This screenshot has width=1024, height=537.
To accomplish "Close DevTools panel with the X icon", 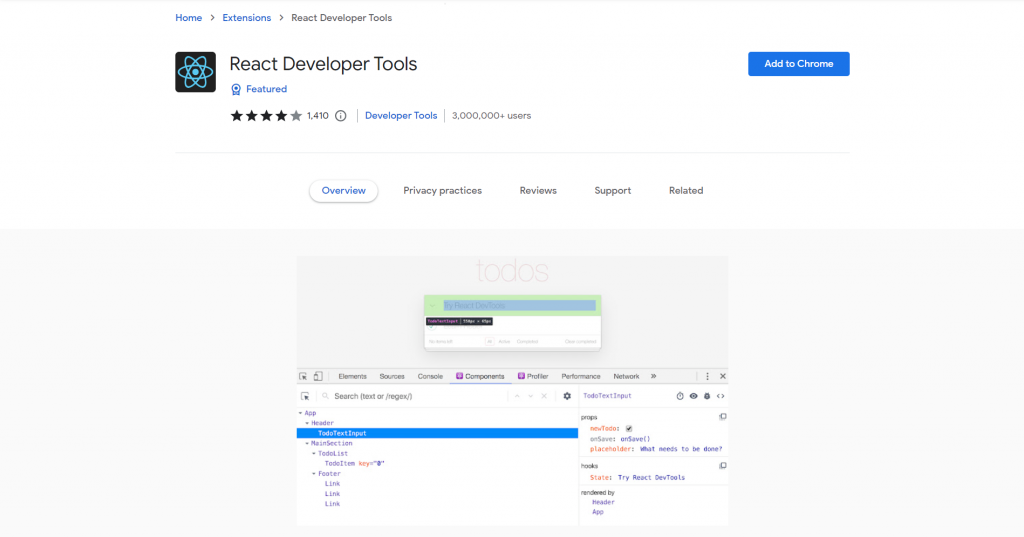I will coord(723,376).
